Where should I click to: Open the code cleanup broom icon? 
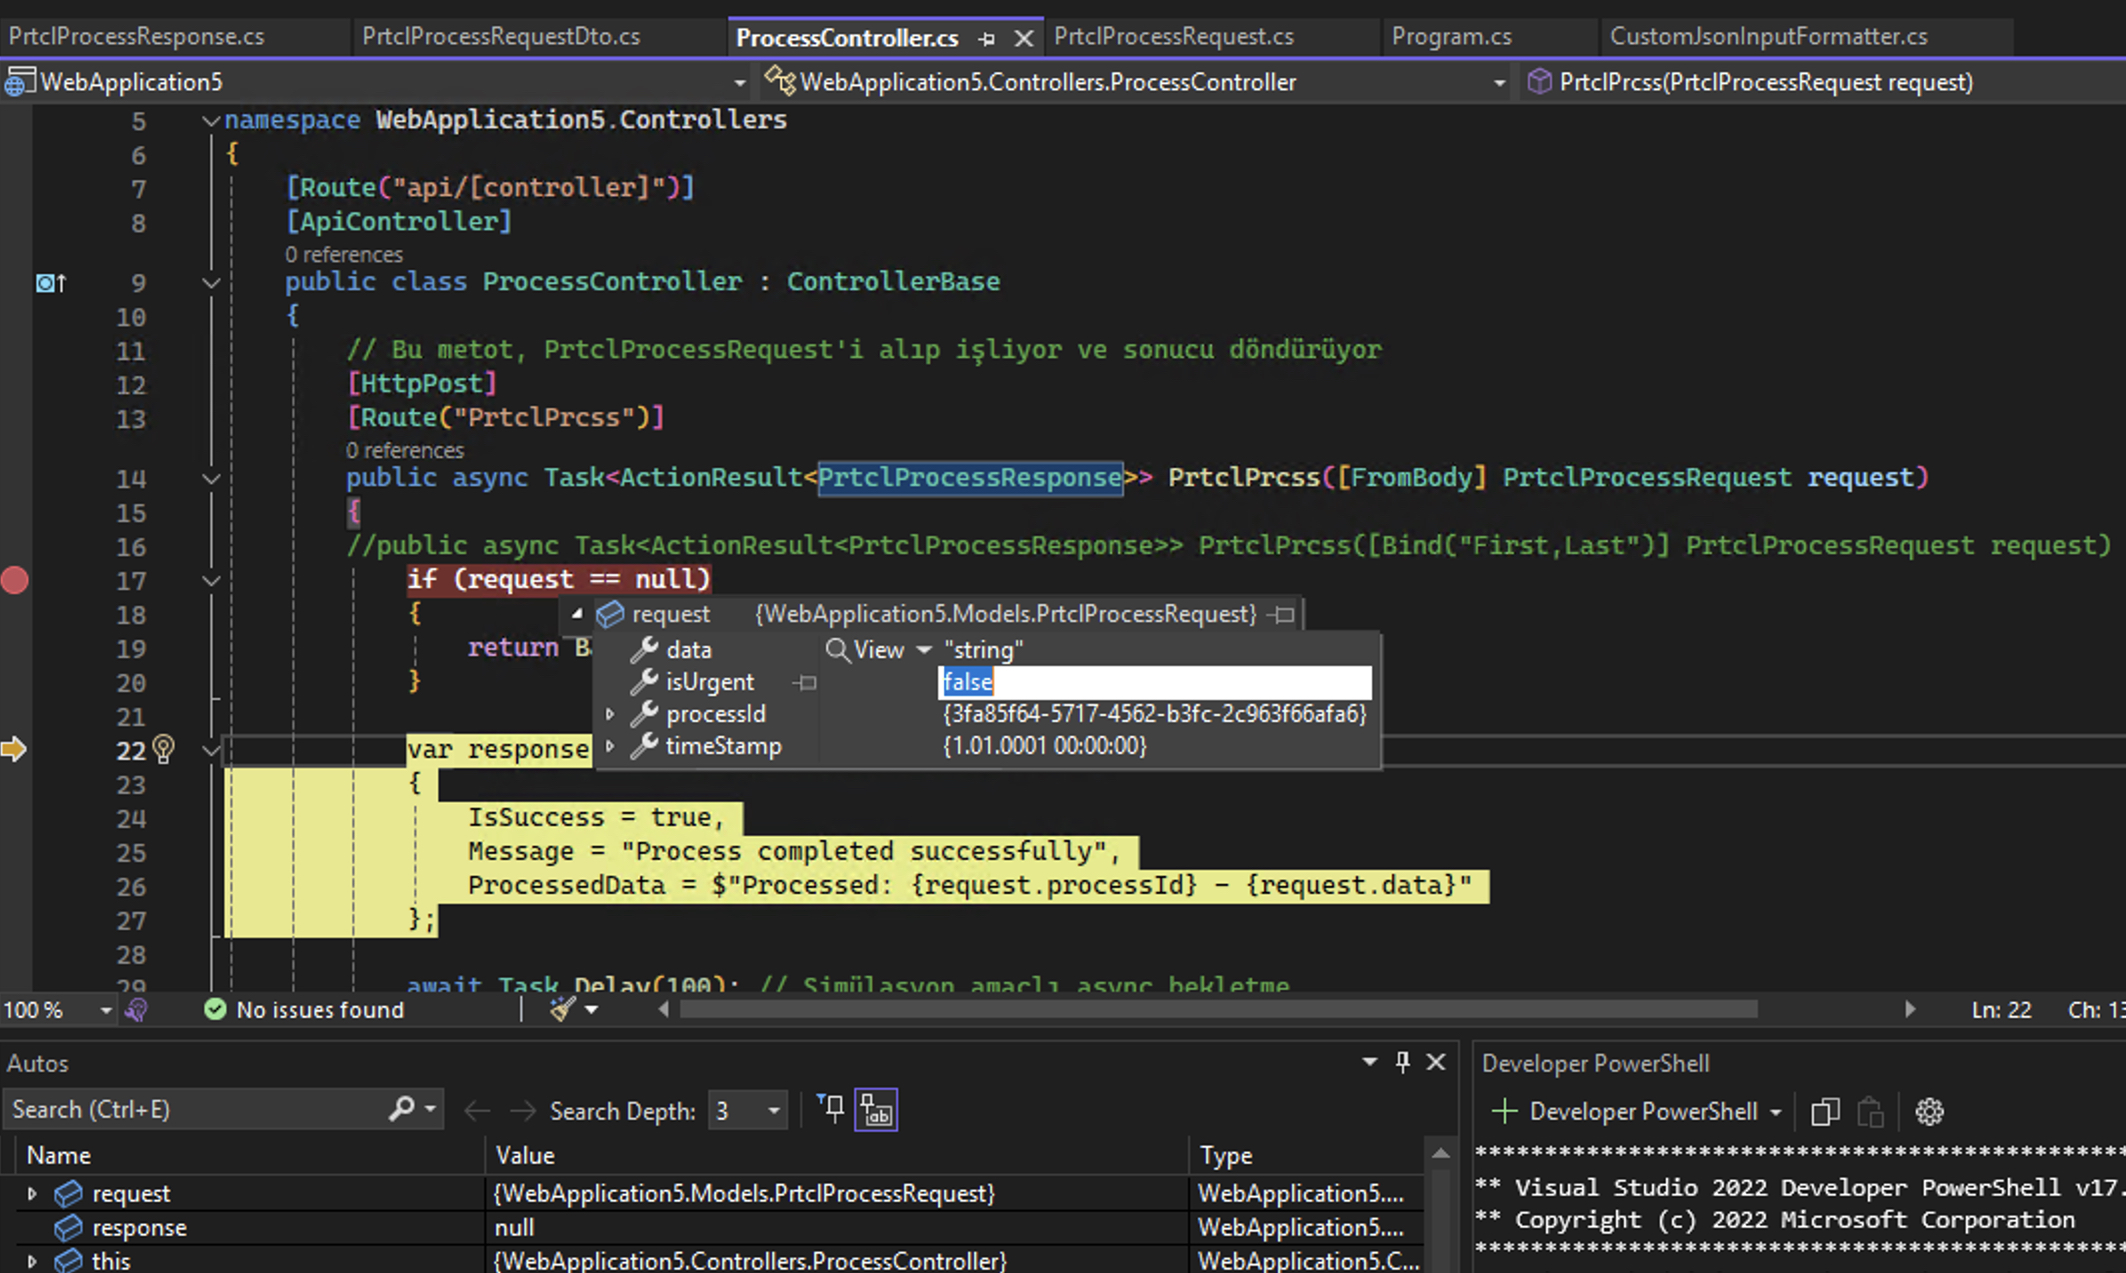point(562,1010)
